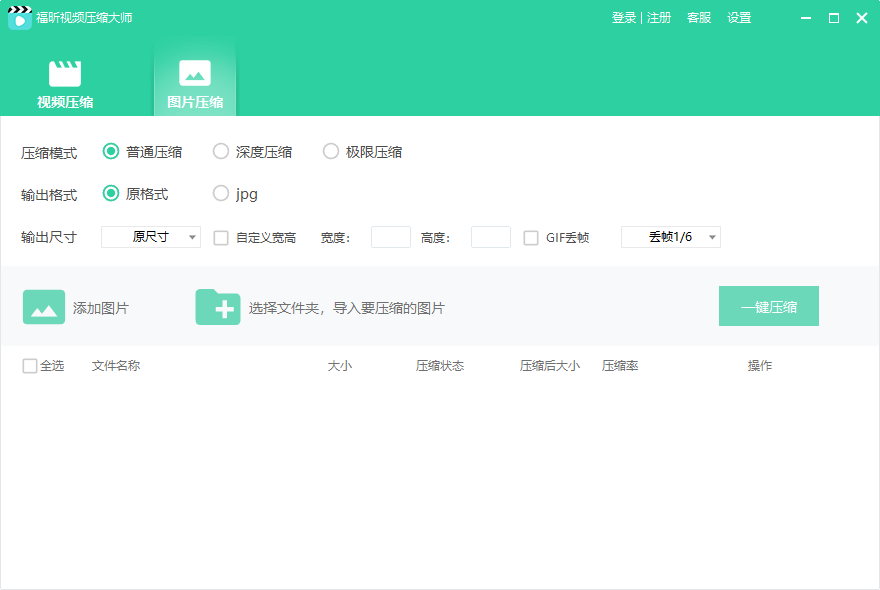Click the 客服 customer service entry
Image resolution: width=880 pixels, height=590 pixels.
(x=698, y=17)
